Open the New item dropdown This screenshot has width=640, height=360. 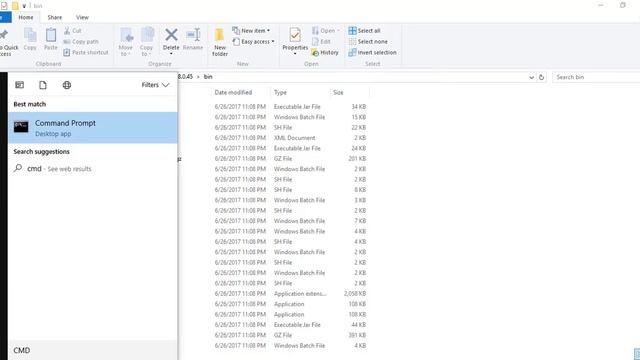(x=251, y=31)
